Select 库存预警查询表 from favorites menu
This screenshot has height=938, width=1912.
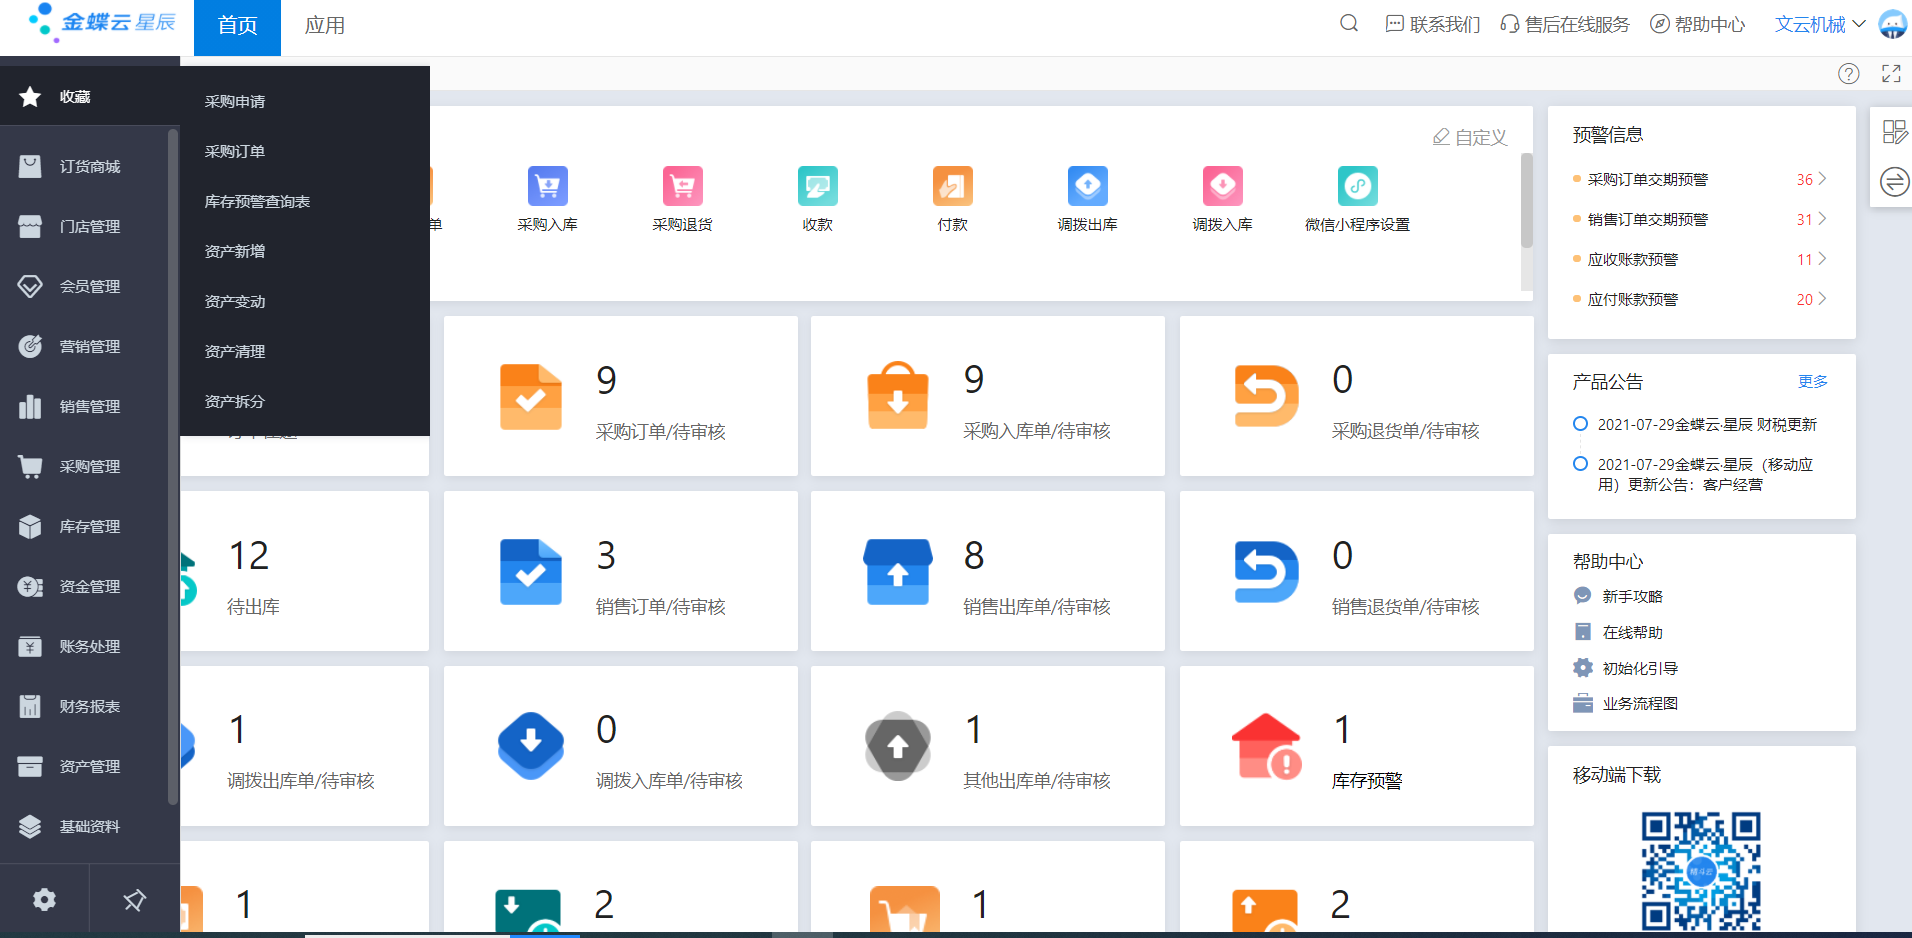(x=257, y=202)
